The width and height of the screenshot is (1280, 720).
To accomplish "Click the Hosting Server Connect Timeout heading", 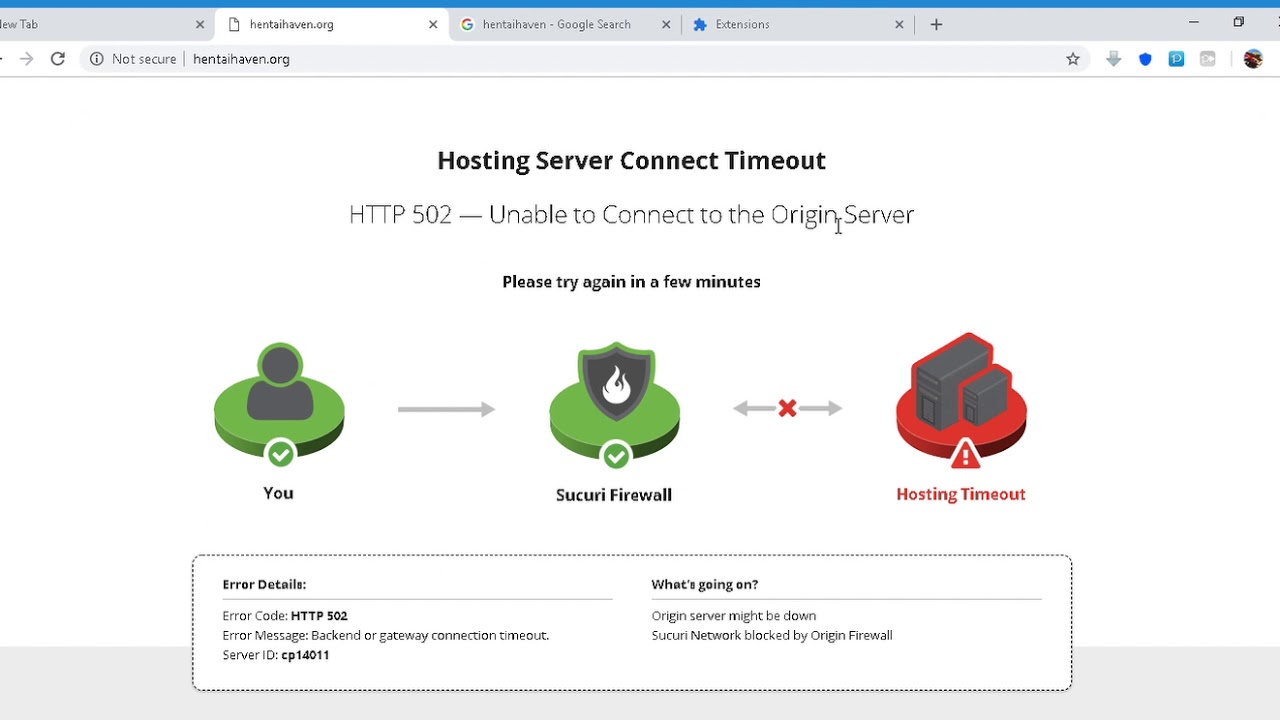I will click(631, 160).
